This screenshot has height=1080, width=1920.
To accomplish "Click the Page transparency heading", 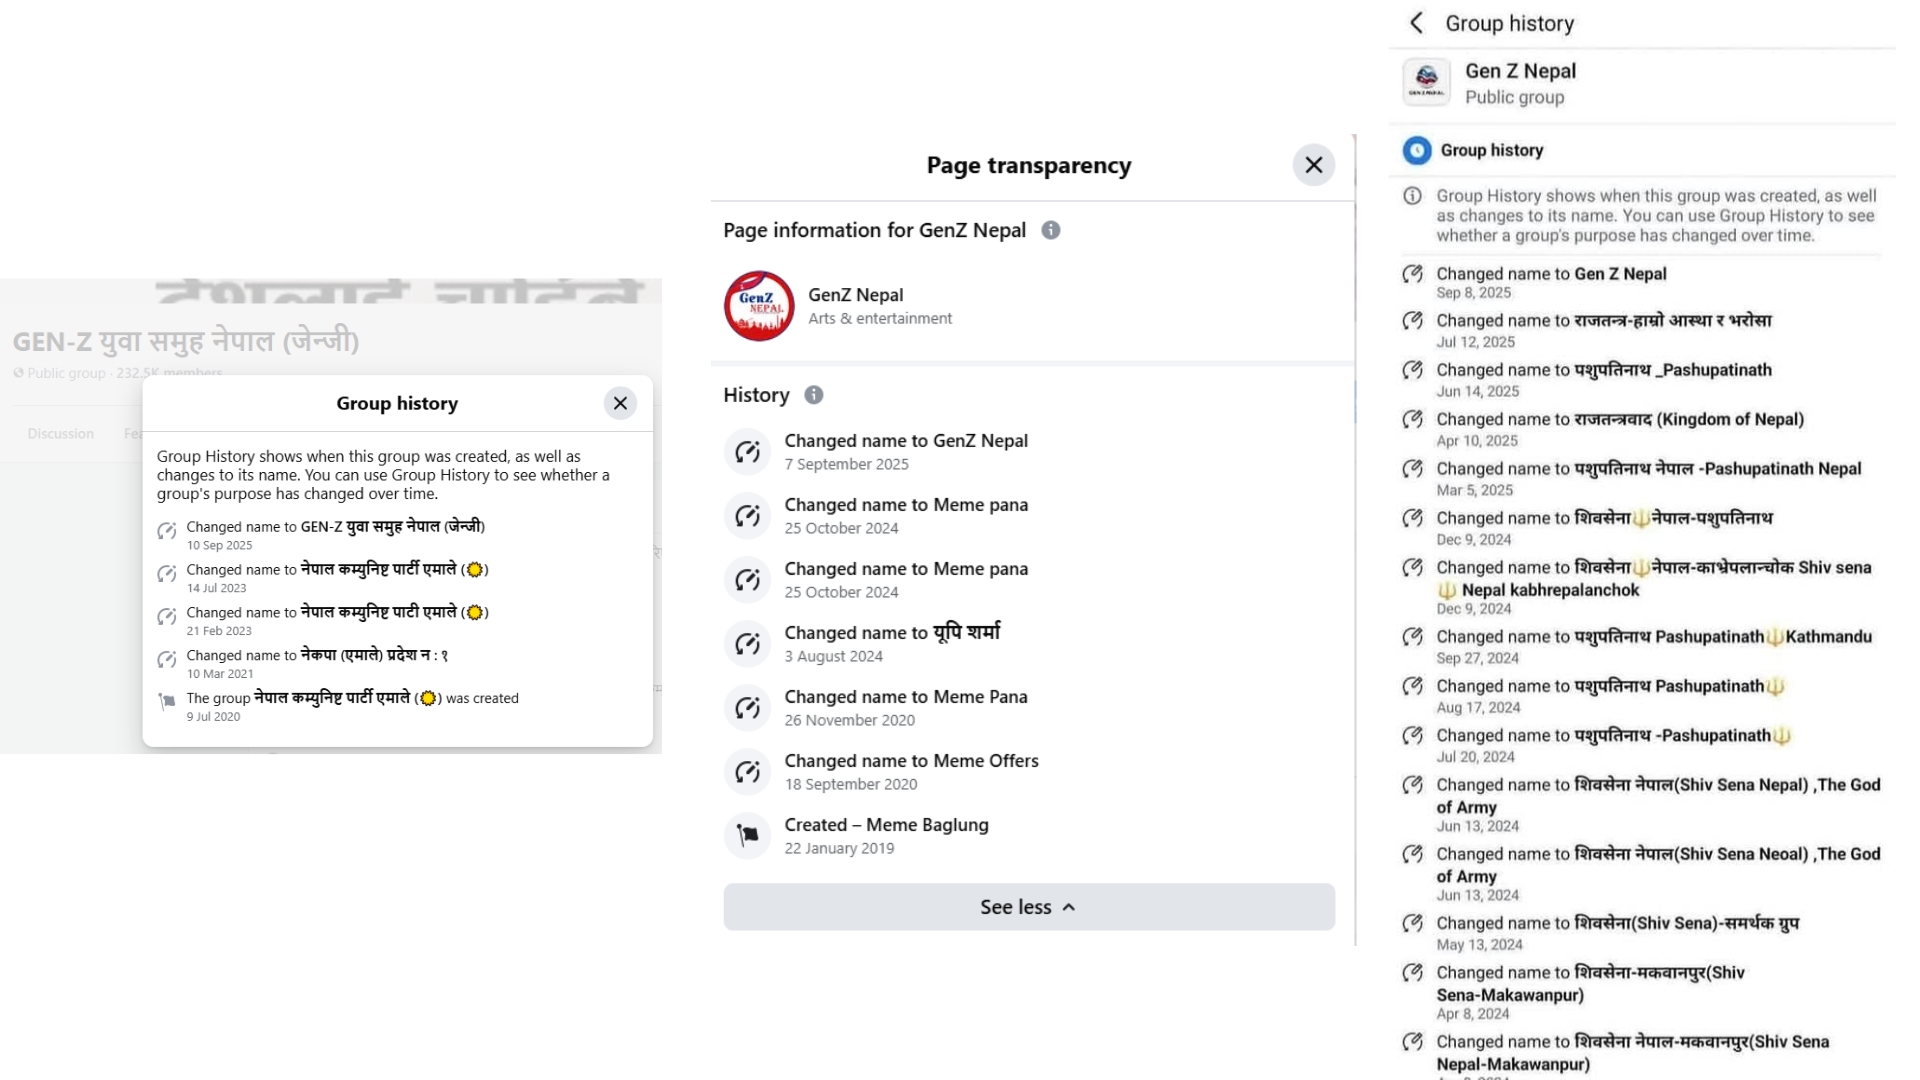I will [x=1029, y=165].
